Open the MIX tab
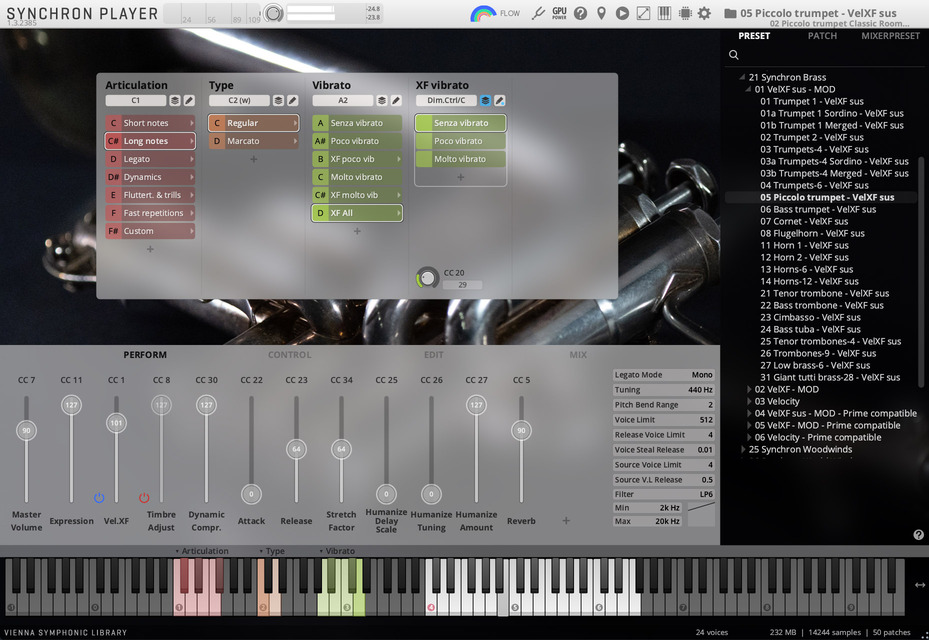 tap(578, 355)
